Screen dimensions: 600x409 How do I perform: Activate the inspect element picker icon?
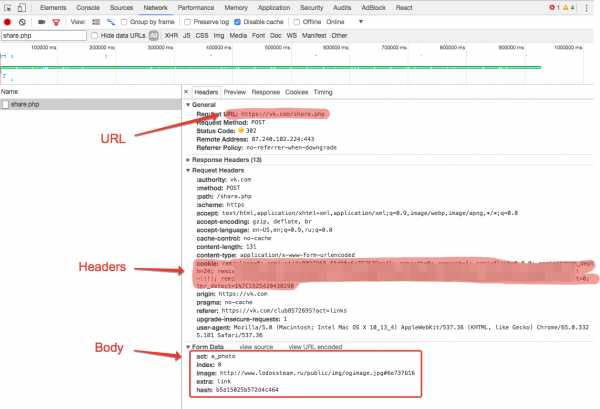click(8, 7)
